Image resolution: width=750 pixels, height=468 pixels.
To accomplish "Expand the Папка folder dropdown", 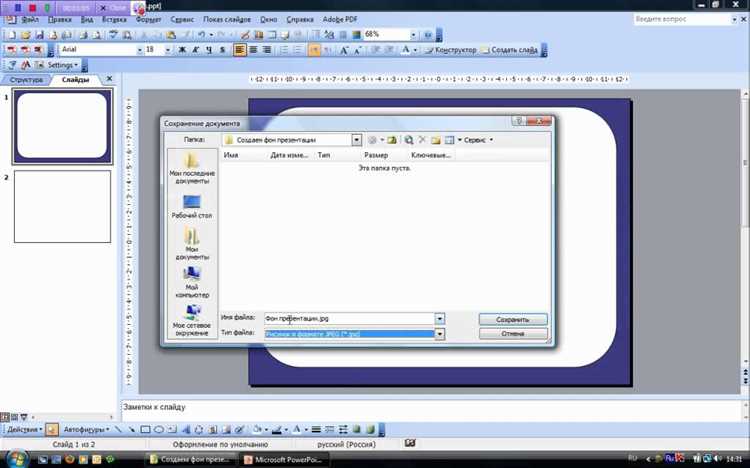I will tap(356, 140).
